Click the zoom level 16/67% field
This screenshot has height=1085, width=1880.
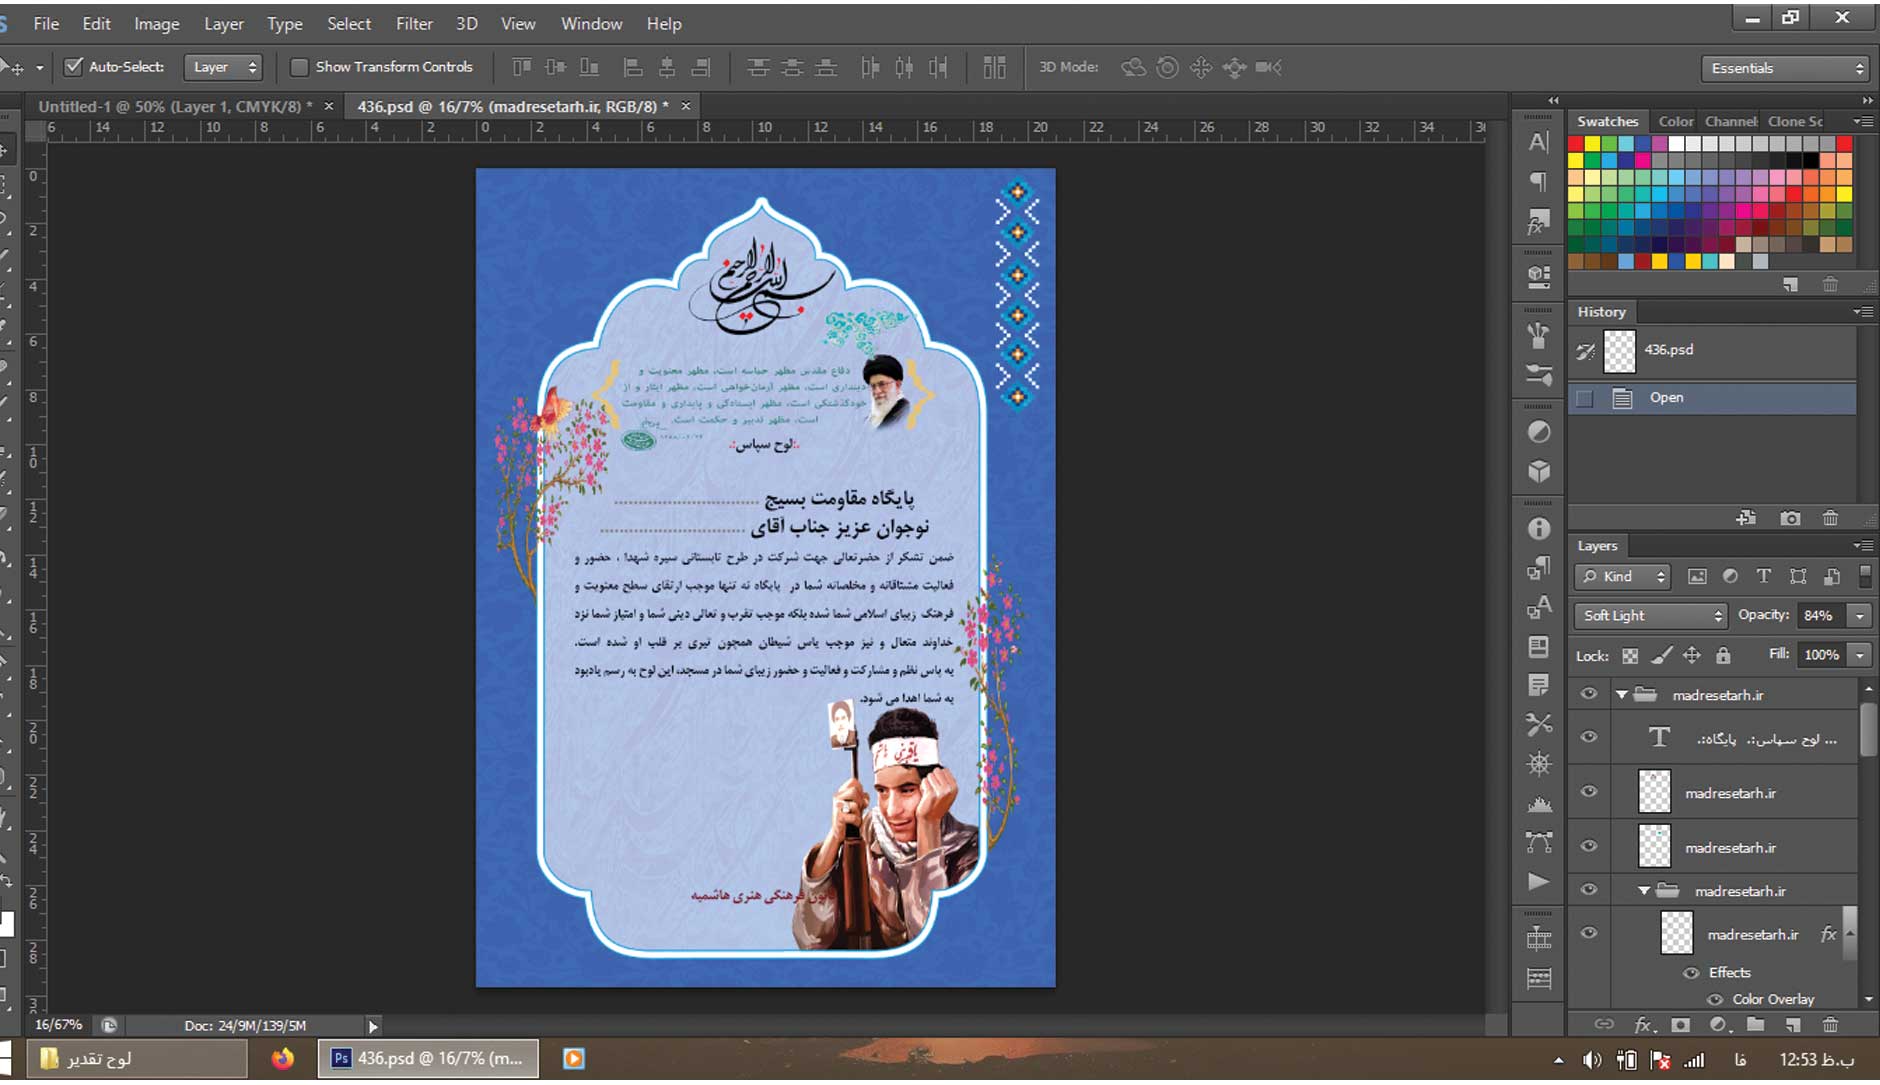click(x=59, y=1025)
